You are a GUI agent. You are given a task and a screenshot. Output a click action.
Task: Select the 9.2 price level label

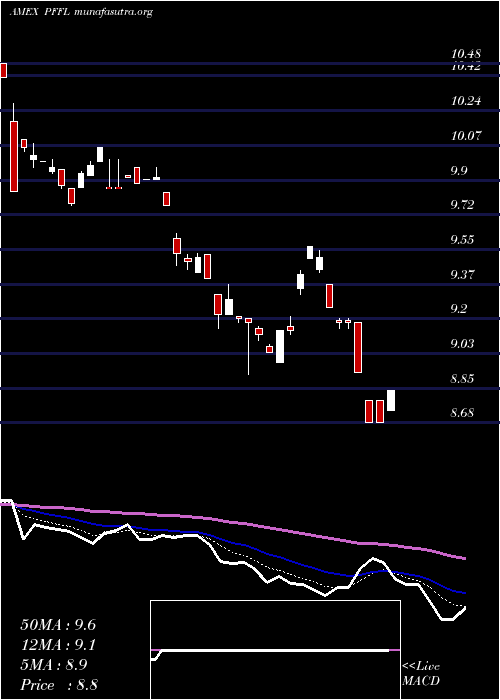coord(459,309)
